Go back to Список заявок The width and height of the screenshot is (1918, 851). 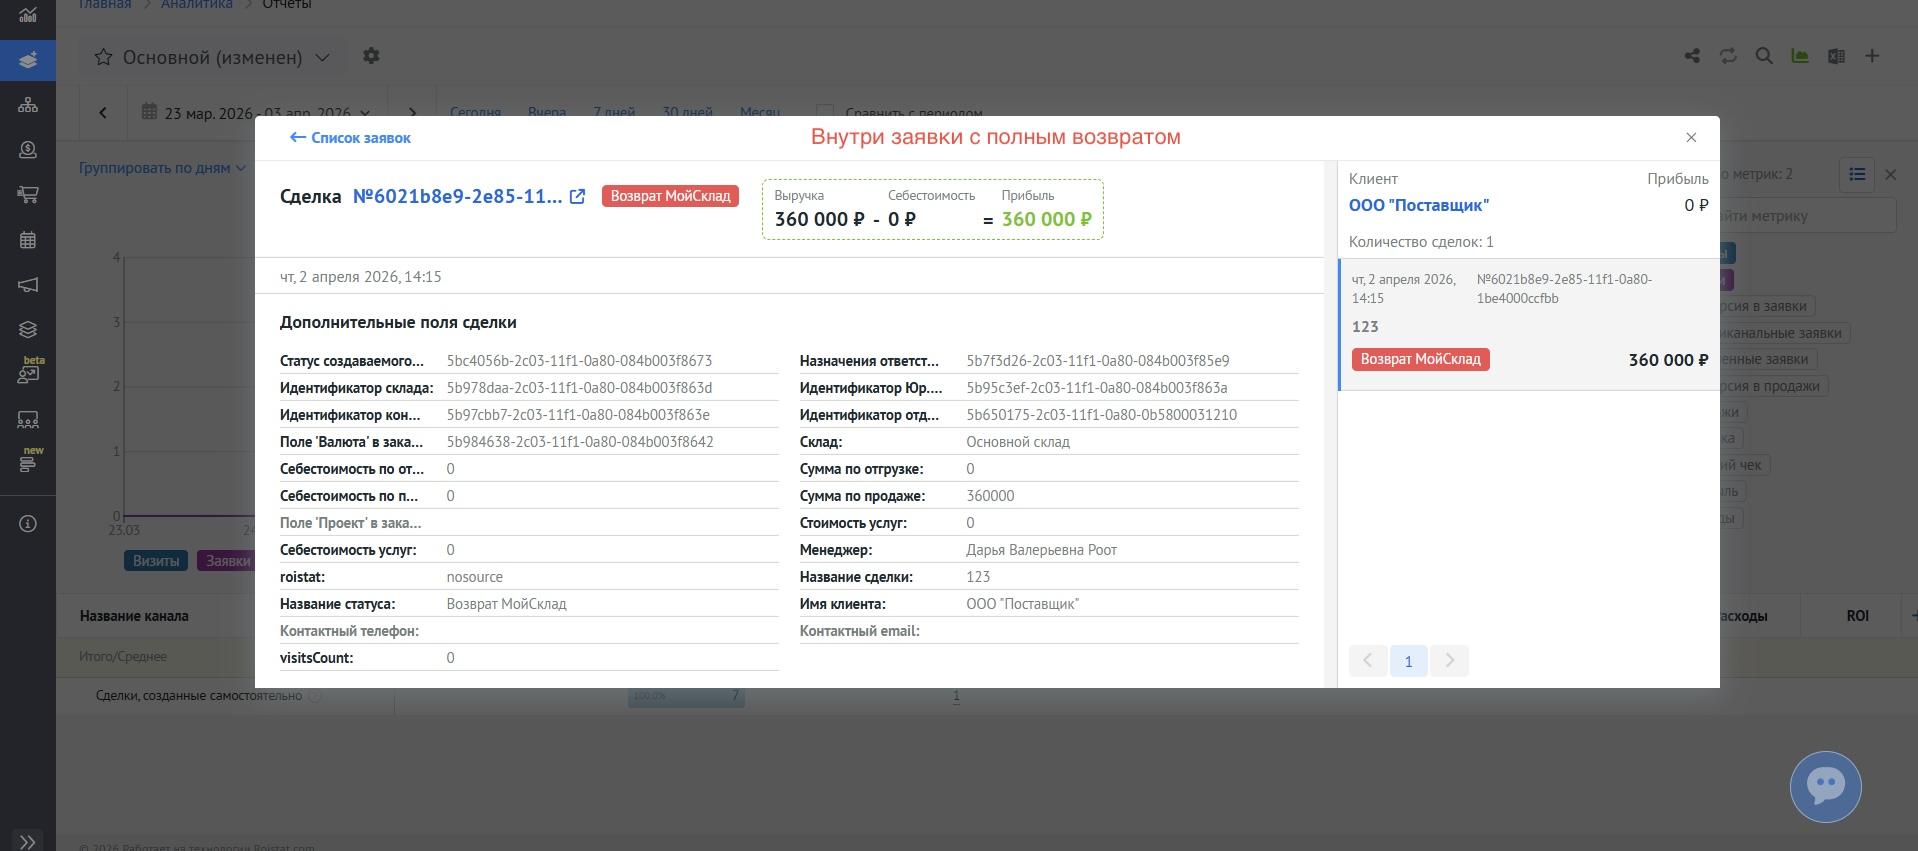[x=350, y=138]
